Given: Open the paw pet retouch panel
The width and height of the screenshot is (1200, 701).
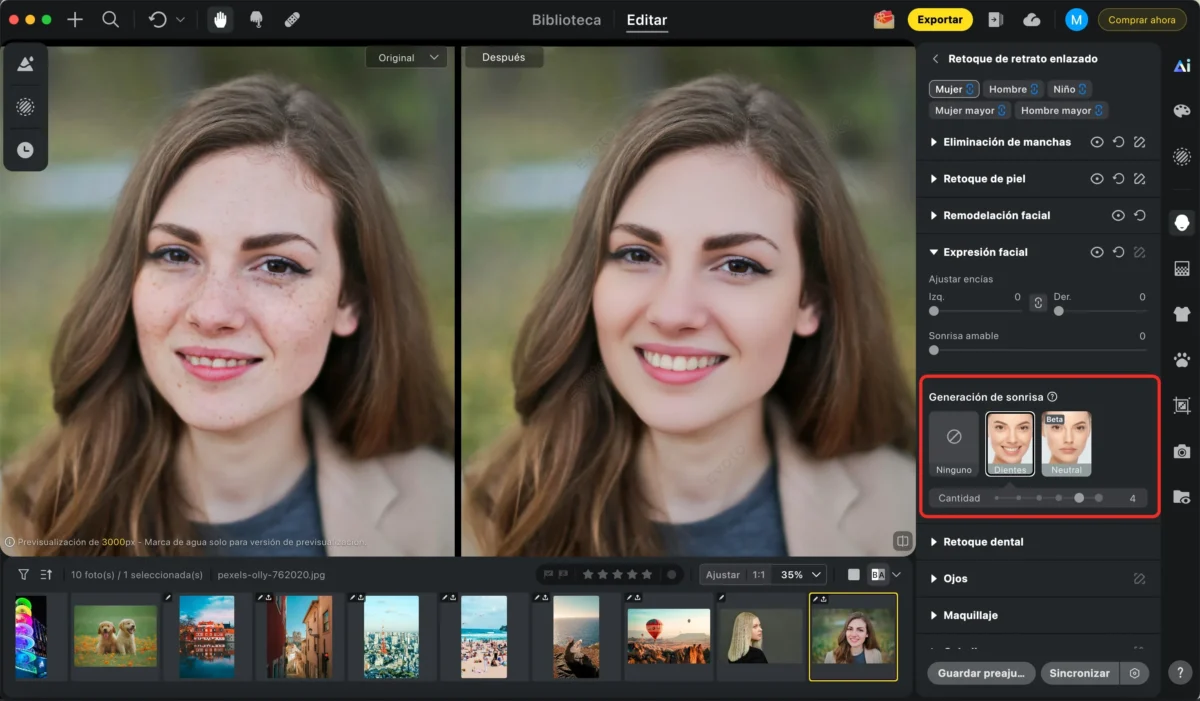Looking at the screenshot, I should coord(1182,359).
